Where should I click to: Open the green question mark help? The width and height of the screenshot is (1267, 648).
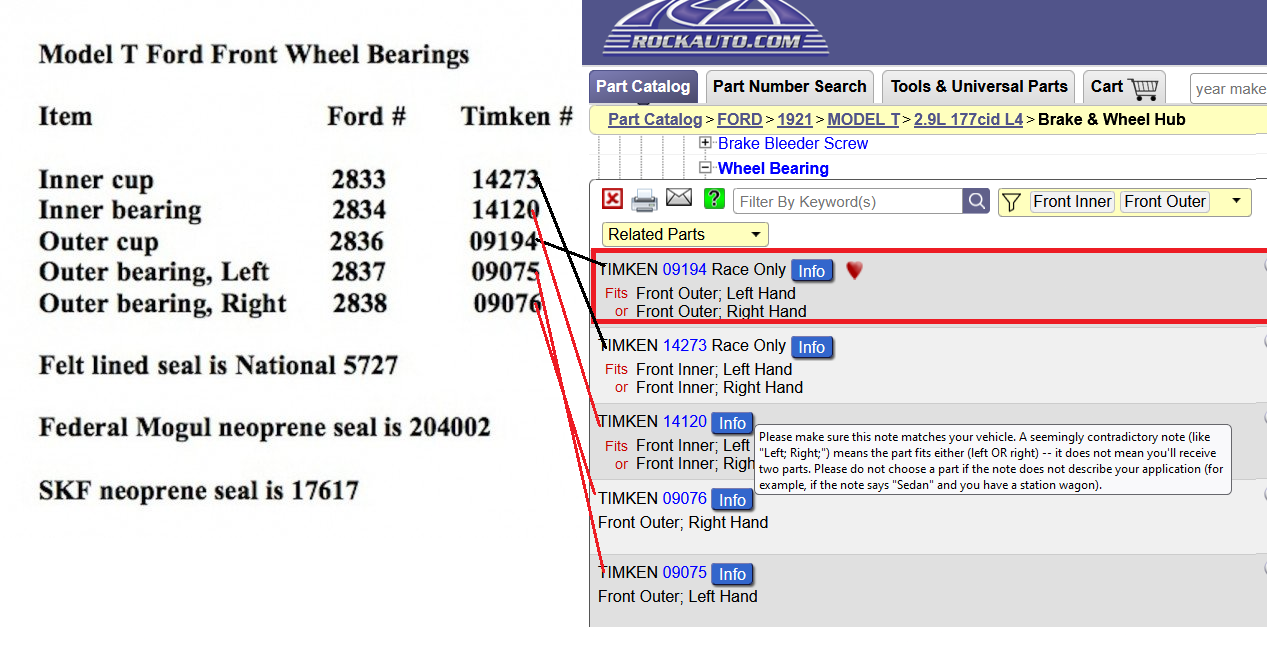[713, 199]
